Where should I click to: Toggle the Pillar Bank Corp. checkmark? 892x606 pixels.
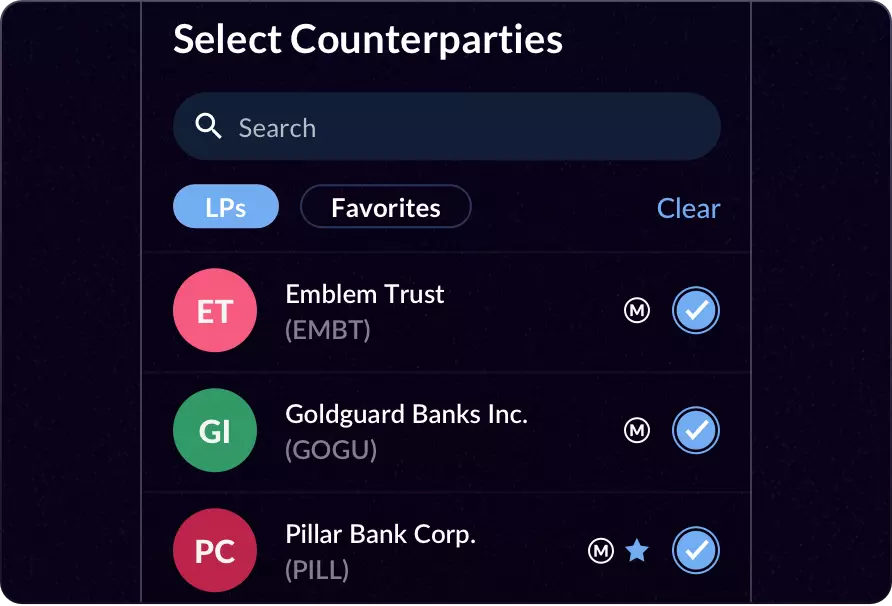point(696,550)
